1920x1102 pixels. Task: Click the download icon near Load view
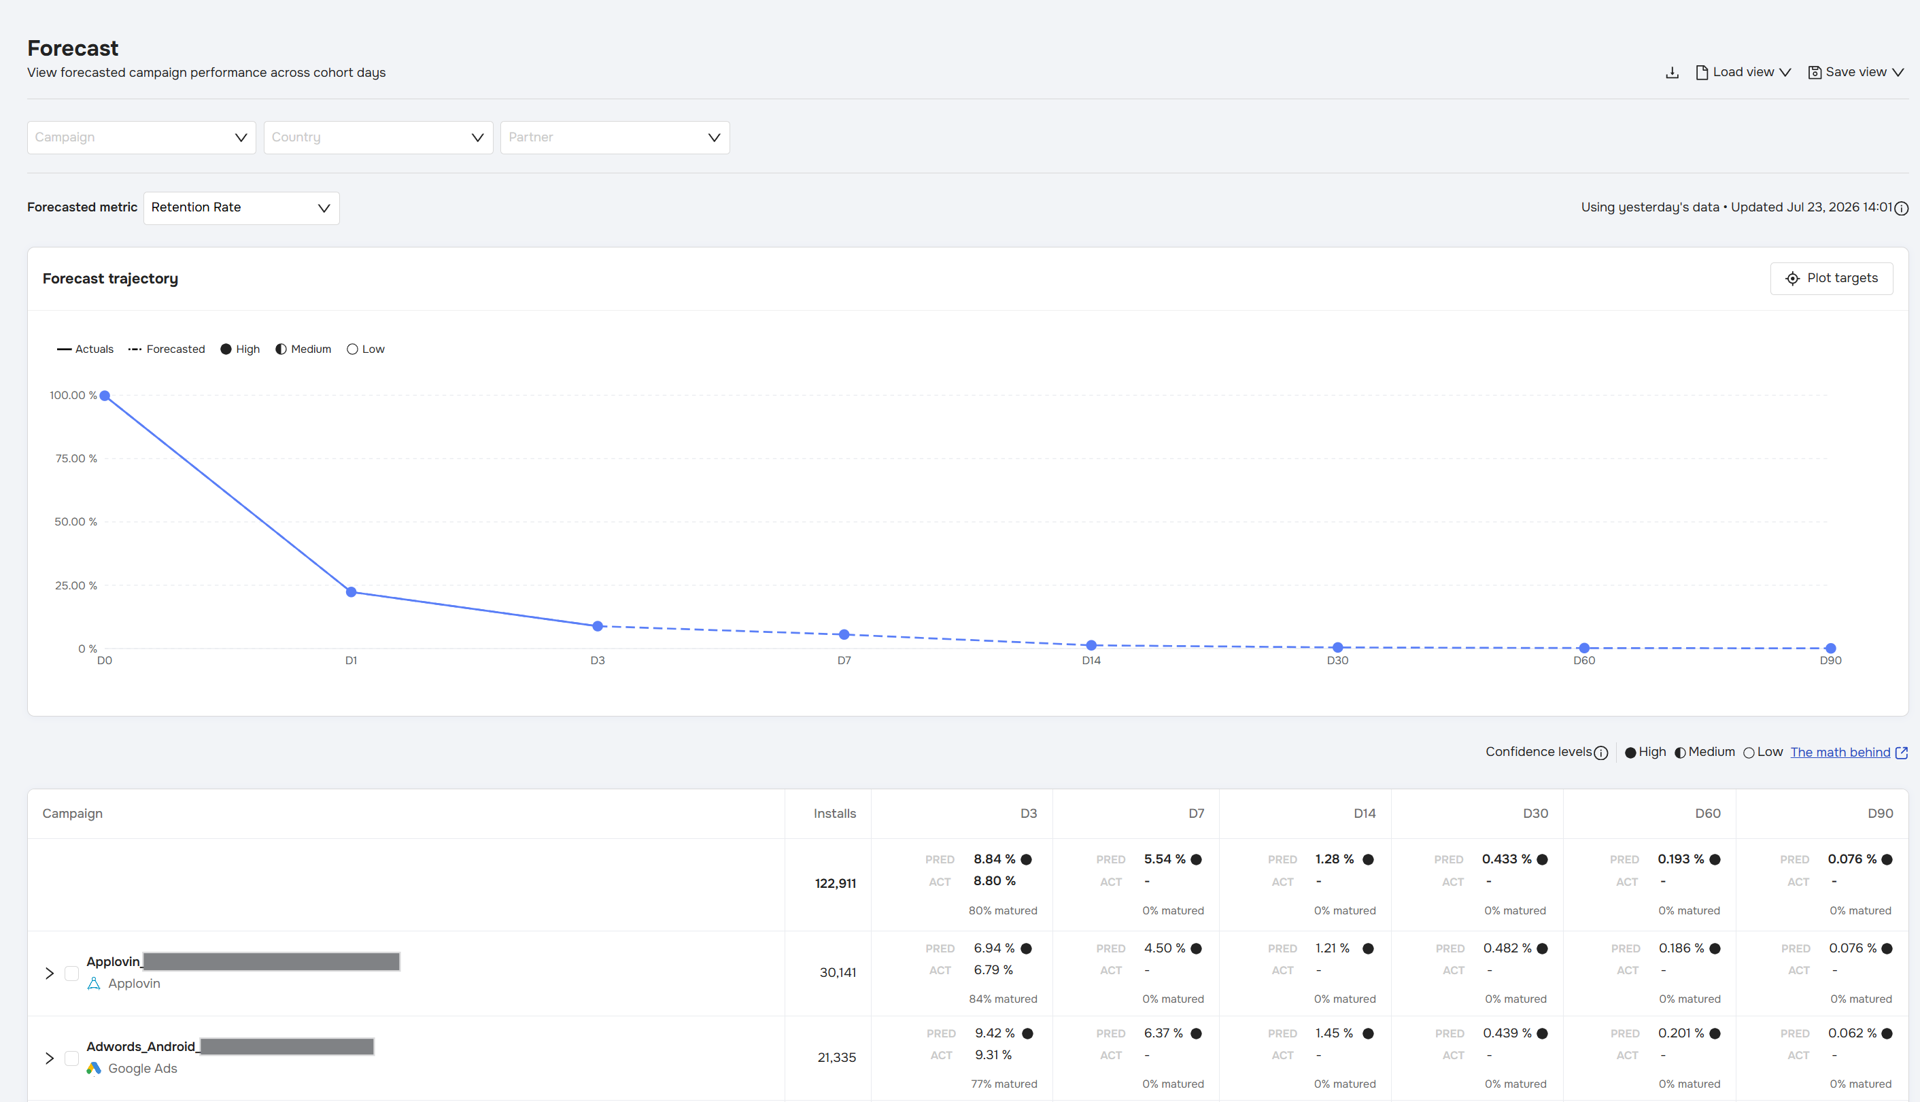point(1672,73)
